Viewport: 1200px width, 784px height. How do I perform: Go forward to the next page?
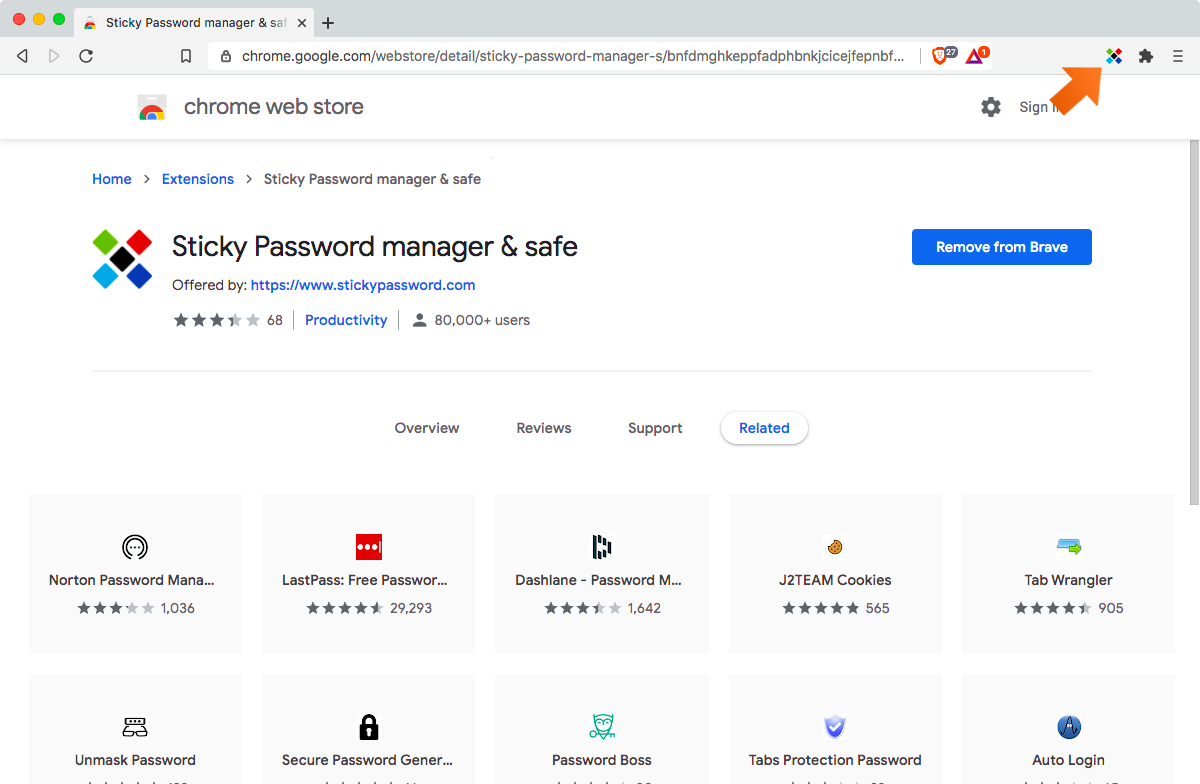coord(54,56)
